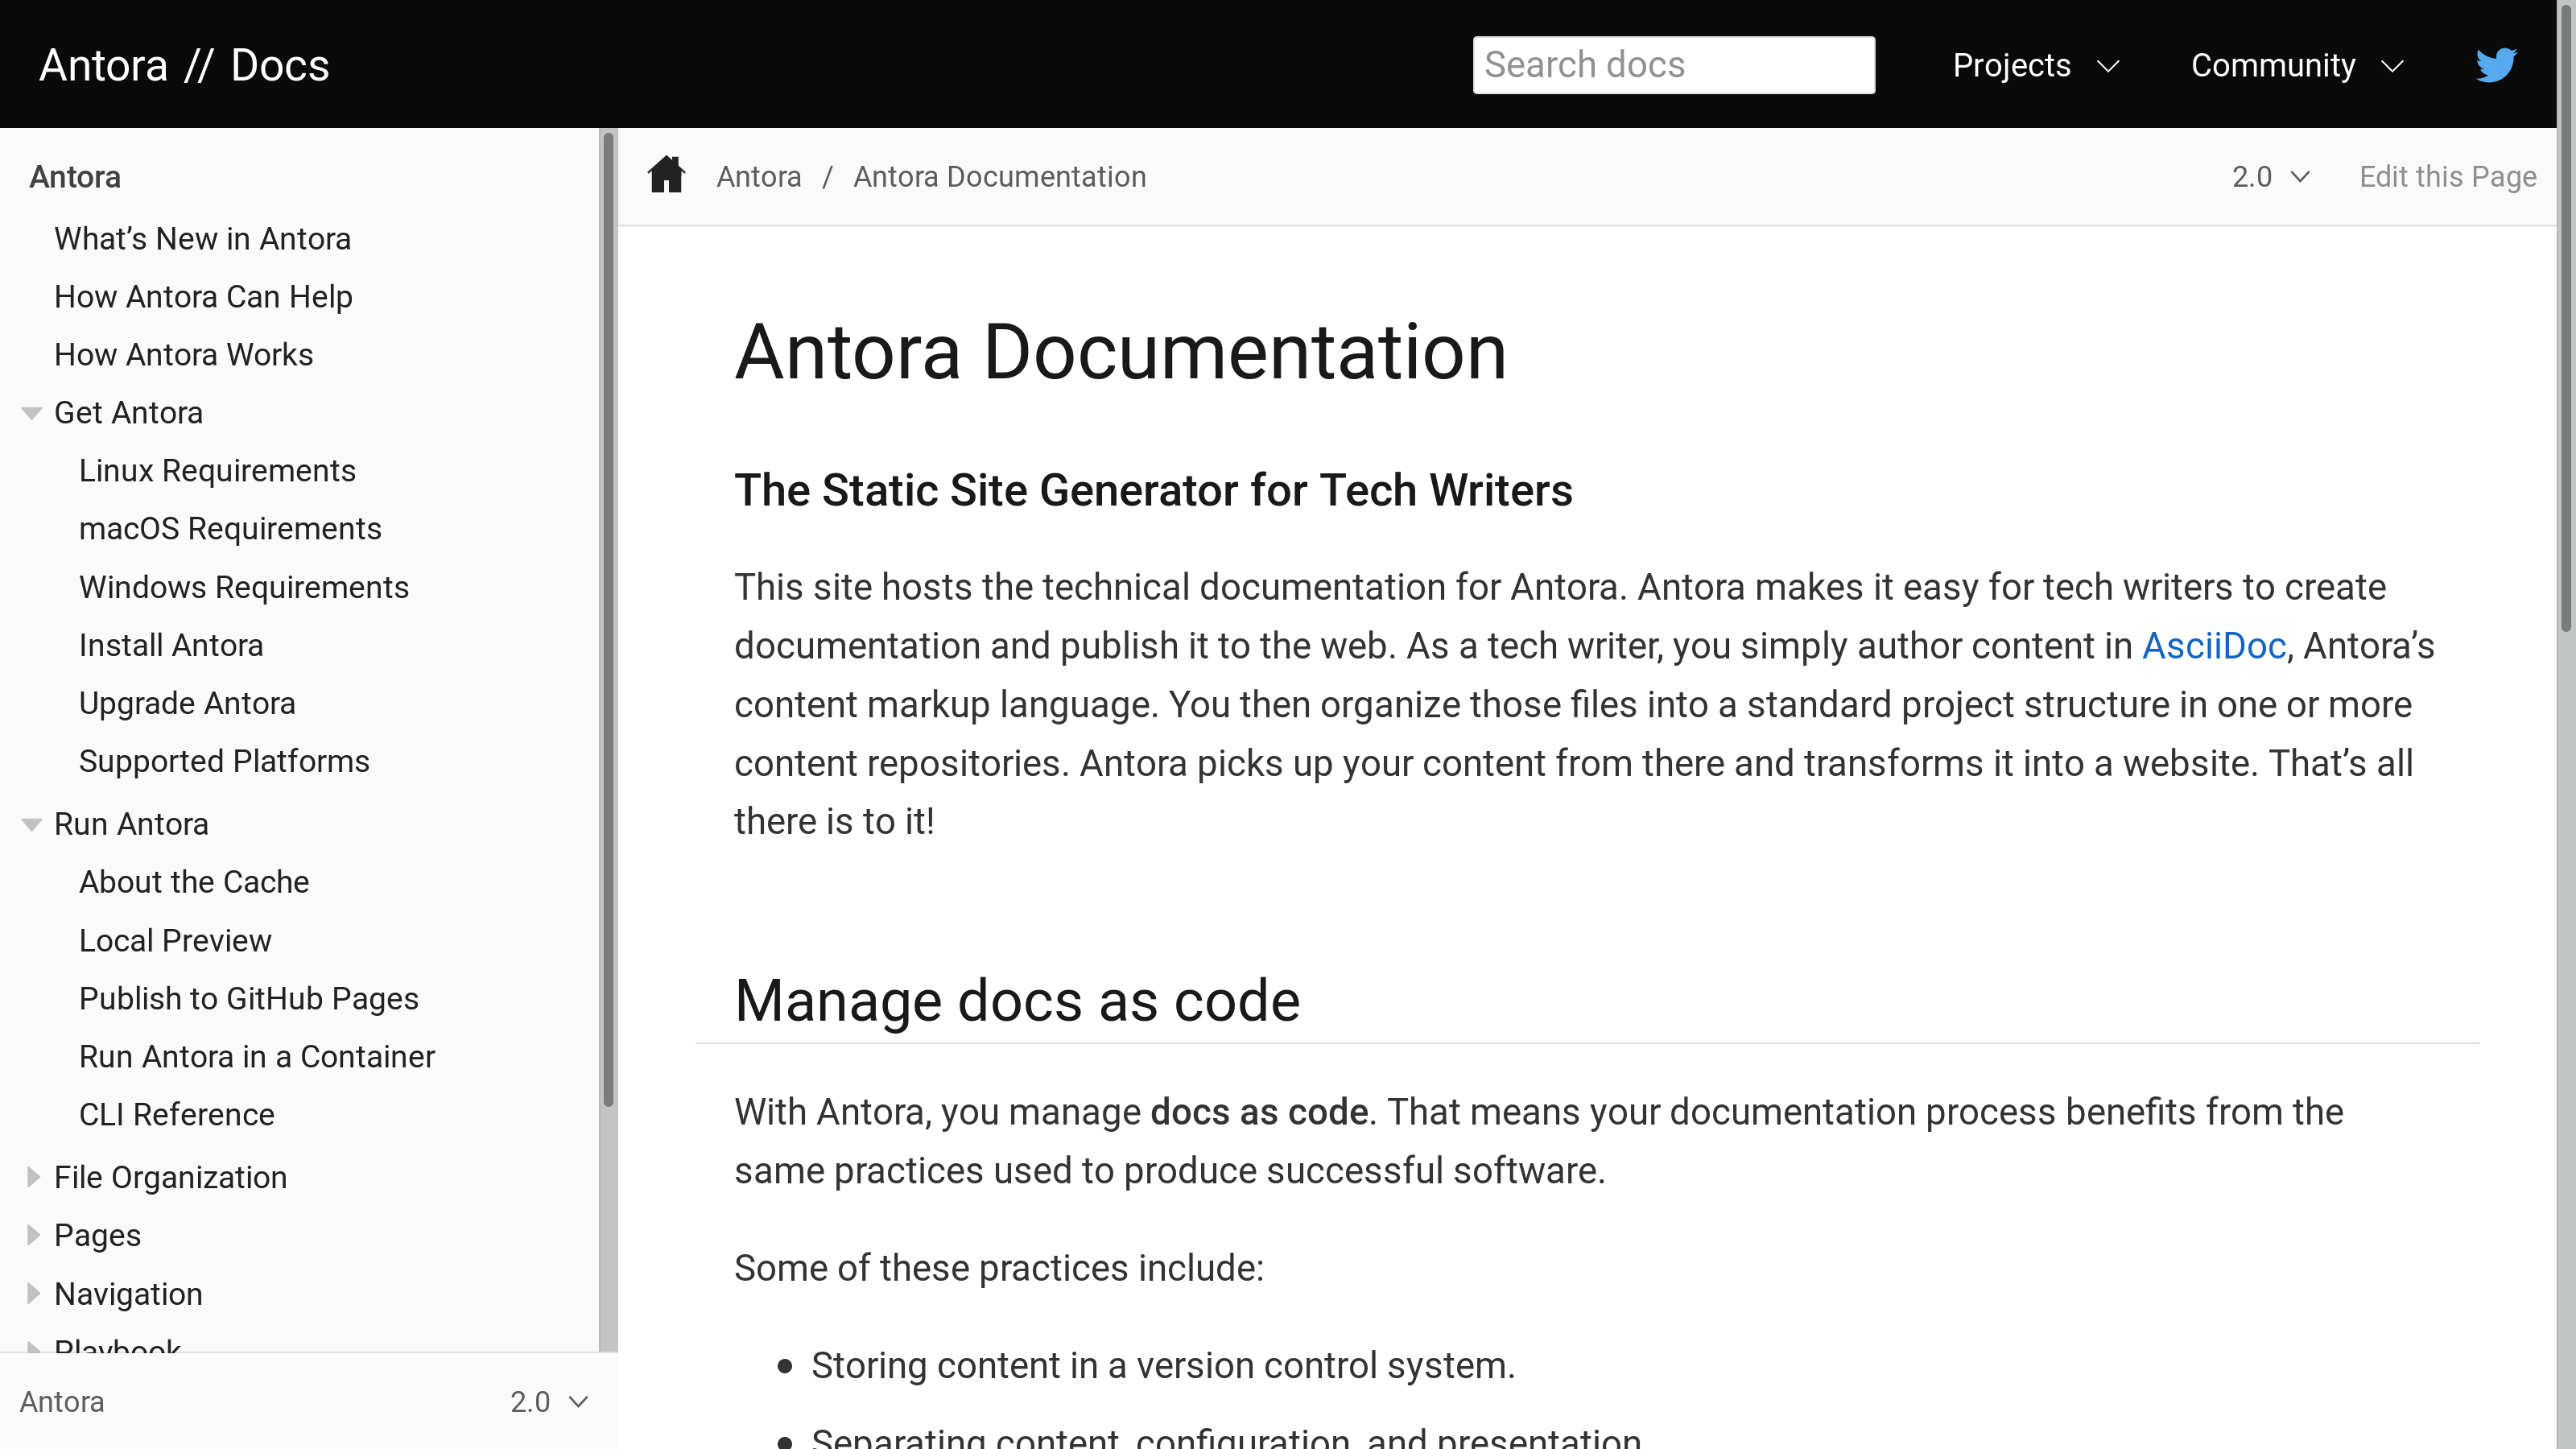This screenshot has height=1449, width=2576.
Task: Open the Projects dropdown menu
Action: point(2036,65)
